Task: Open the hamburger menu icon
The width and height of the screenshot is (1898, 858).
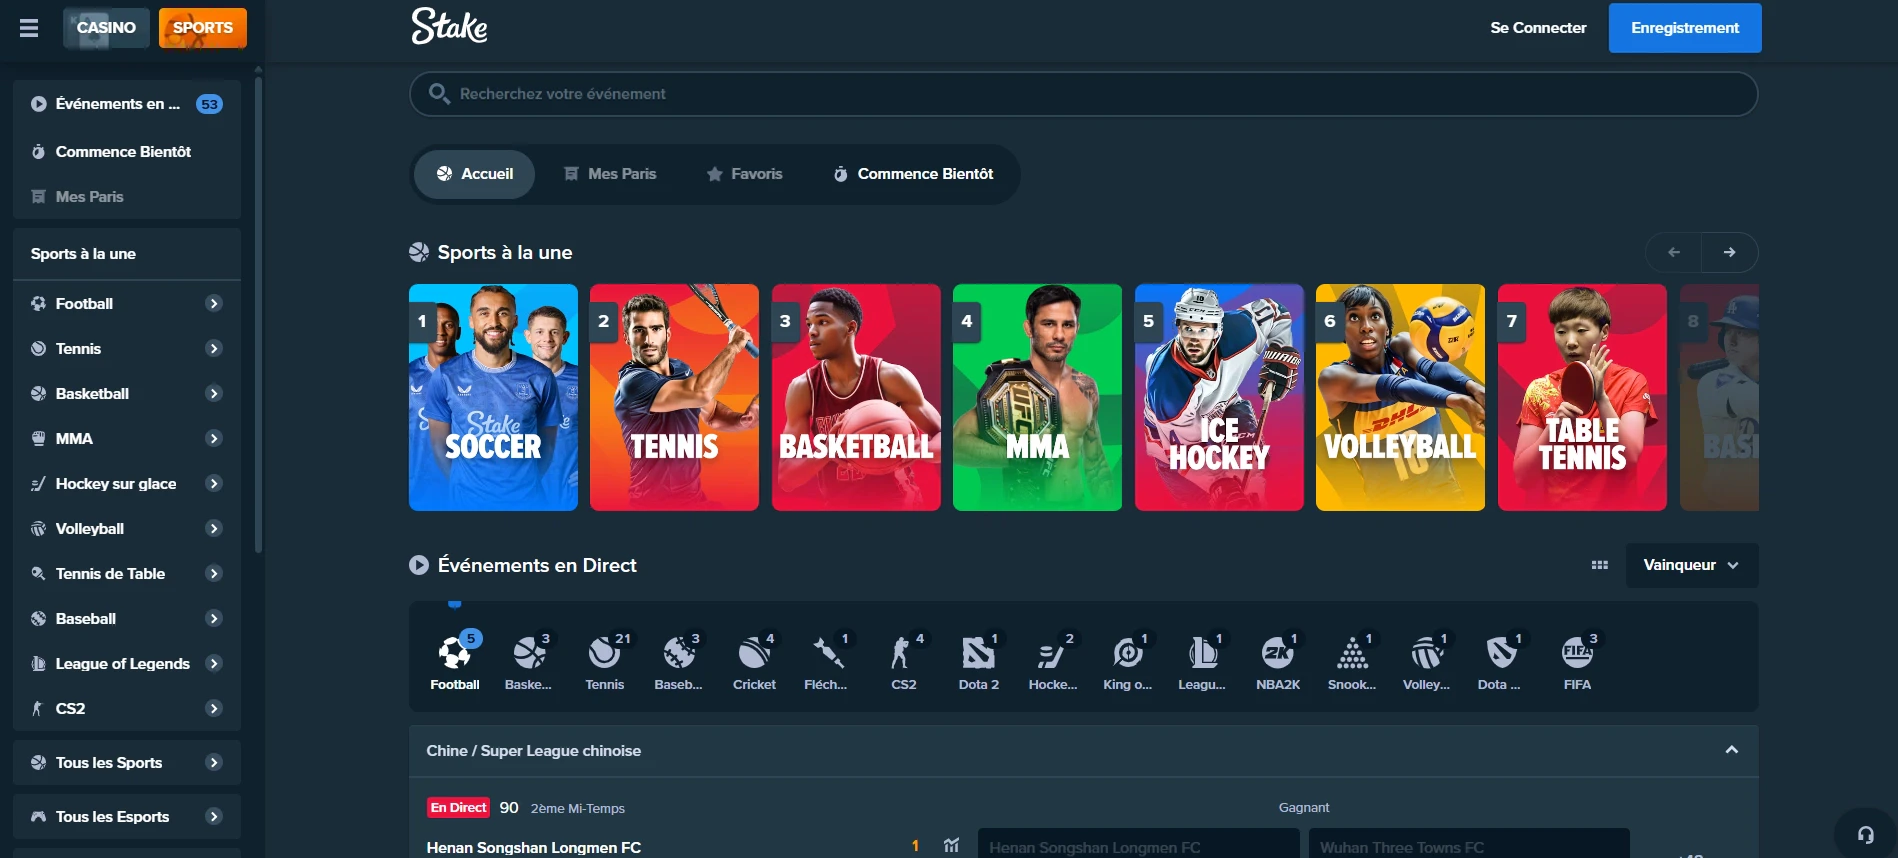Action: 29,28
